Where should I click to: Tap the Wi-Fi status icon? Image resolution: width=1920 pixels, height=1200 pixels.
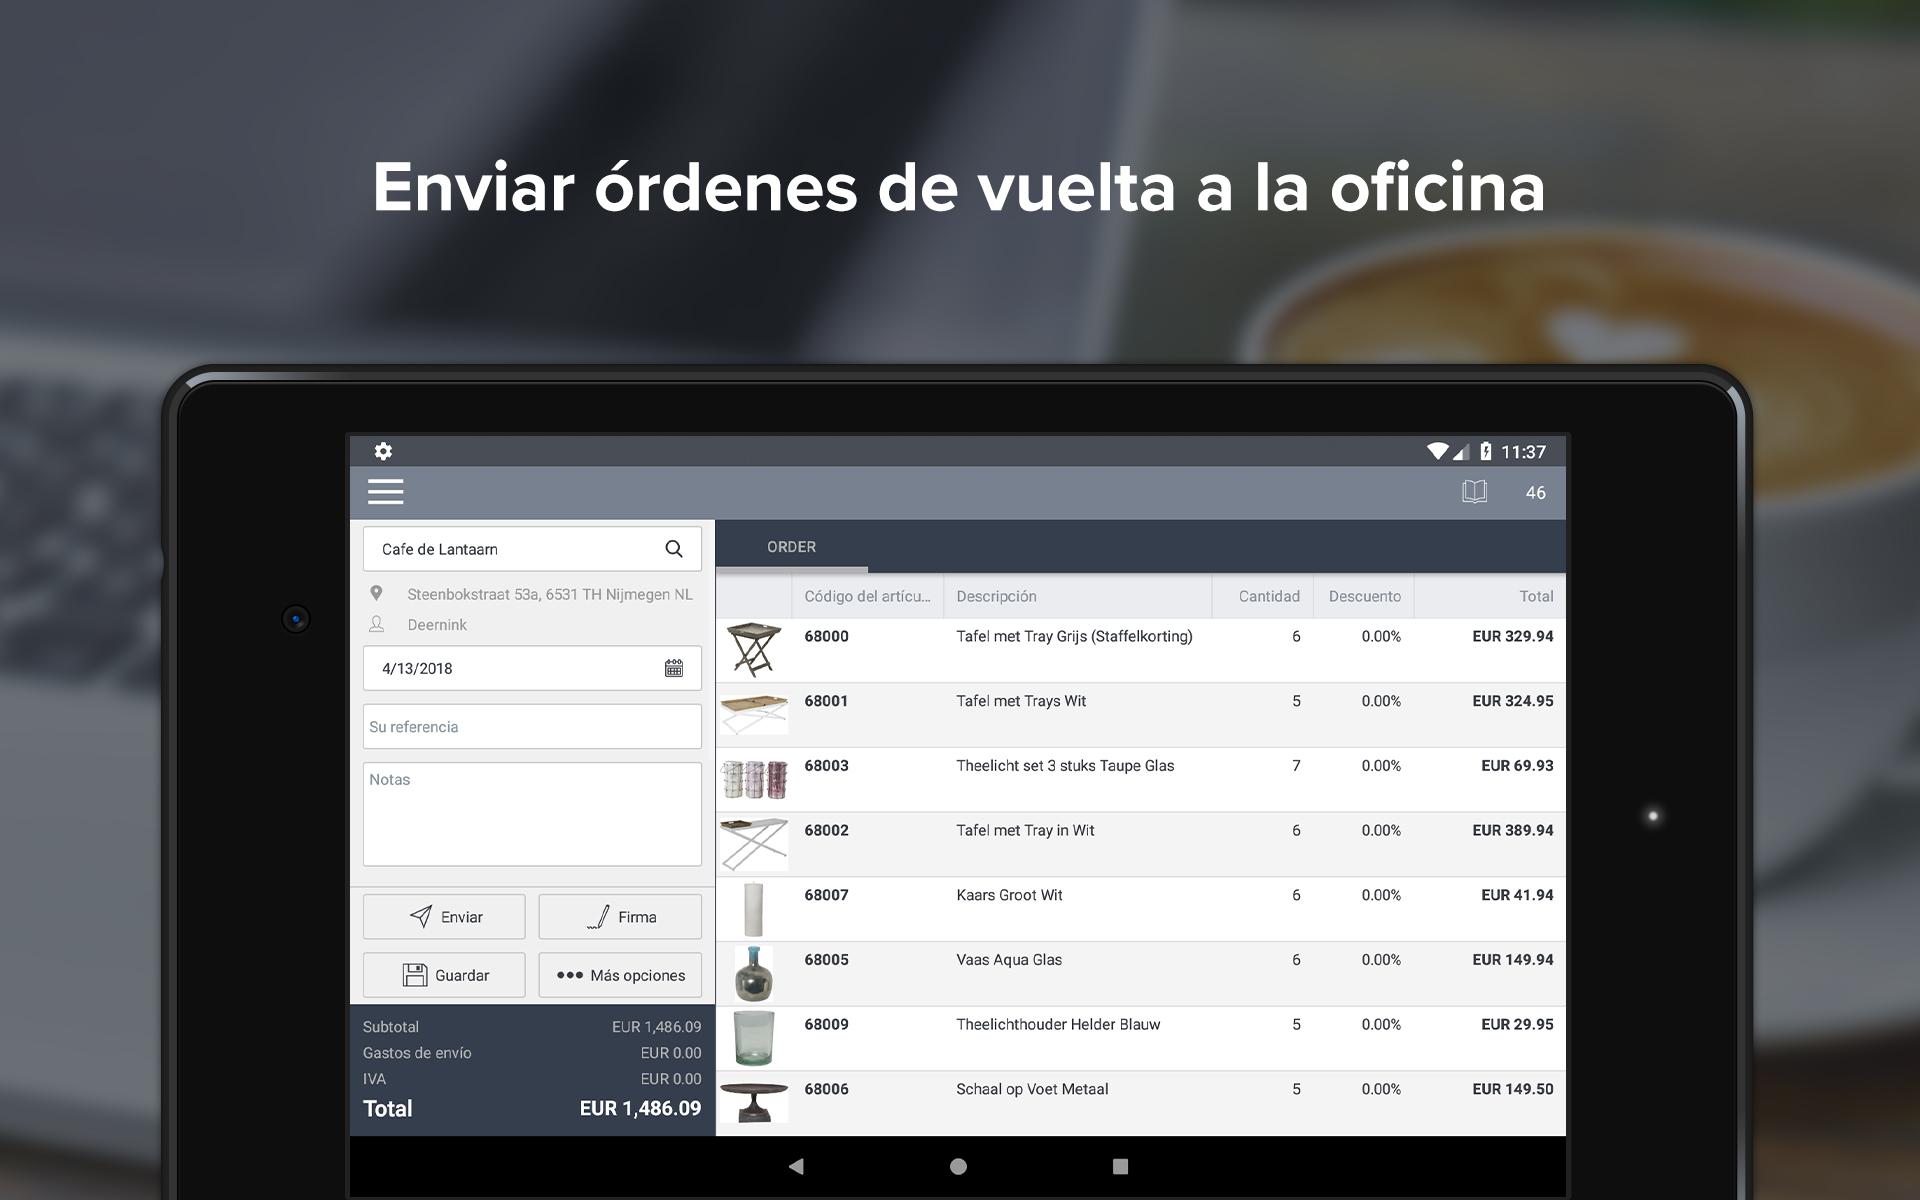click(x=1437, y=451)
